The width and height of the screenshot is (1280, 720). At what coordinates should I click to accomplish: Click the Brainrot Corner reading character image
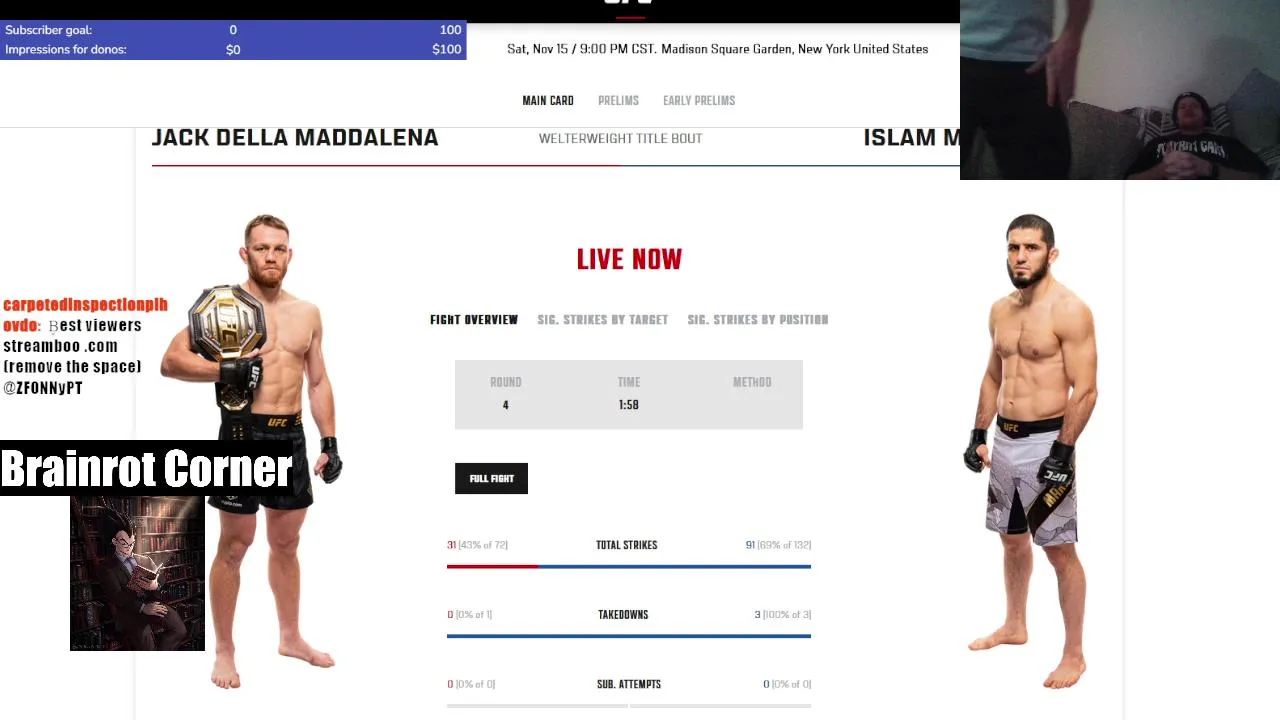point(137,573)
